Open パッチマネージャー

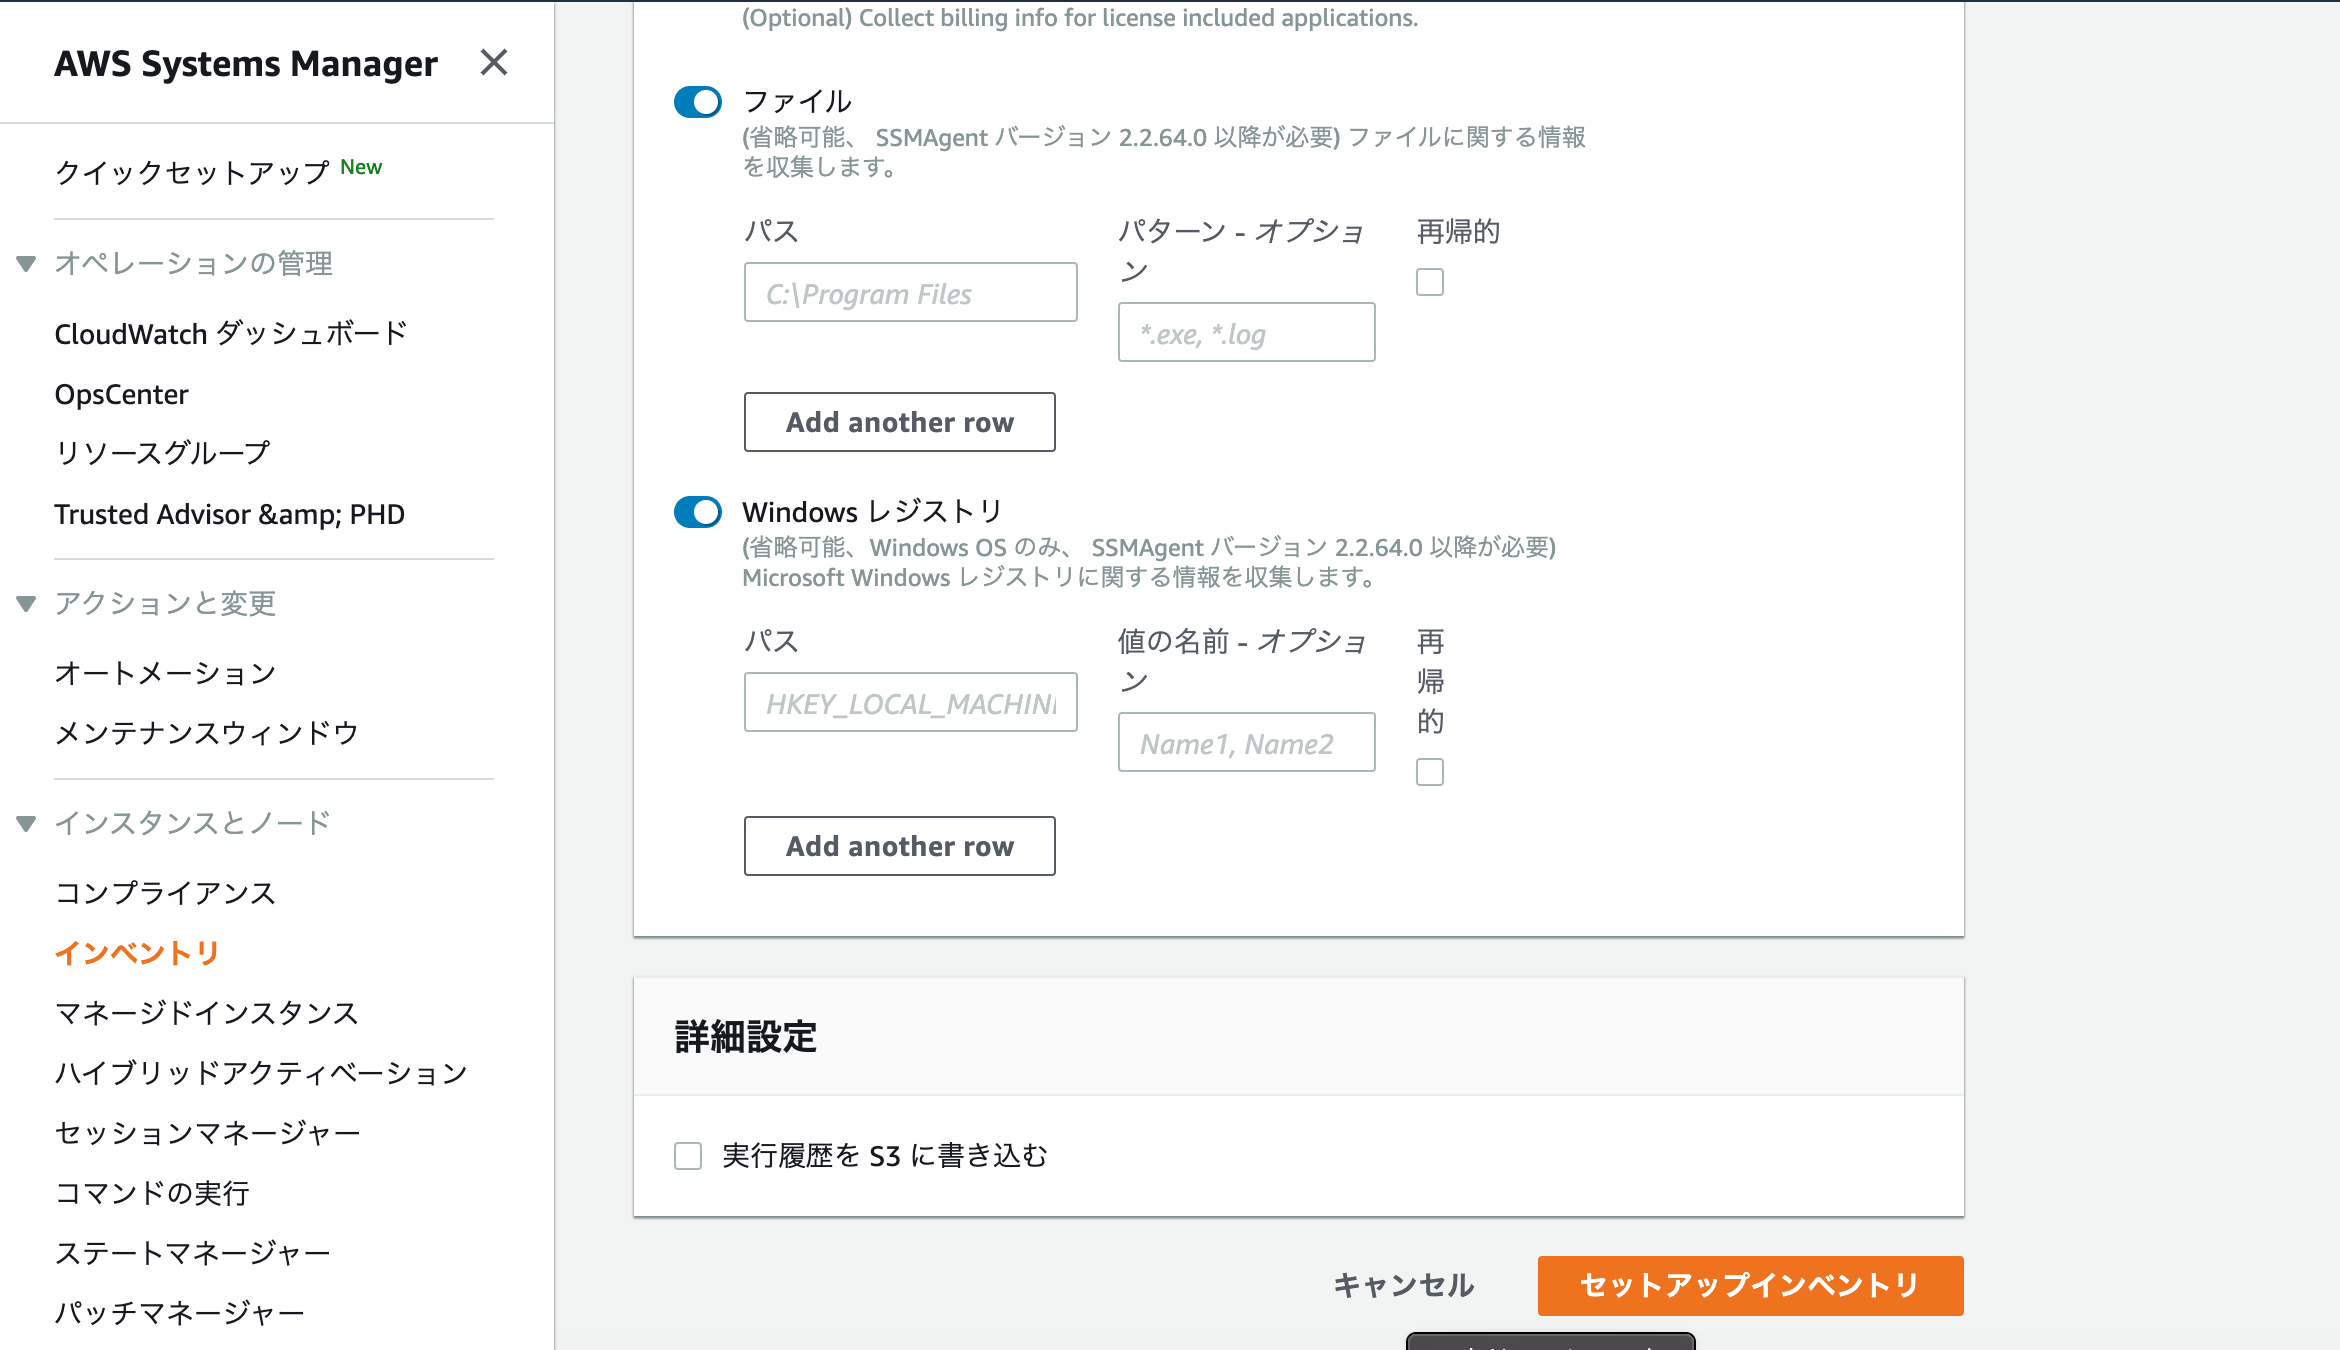click(179, 1313)
